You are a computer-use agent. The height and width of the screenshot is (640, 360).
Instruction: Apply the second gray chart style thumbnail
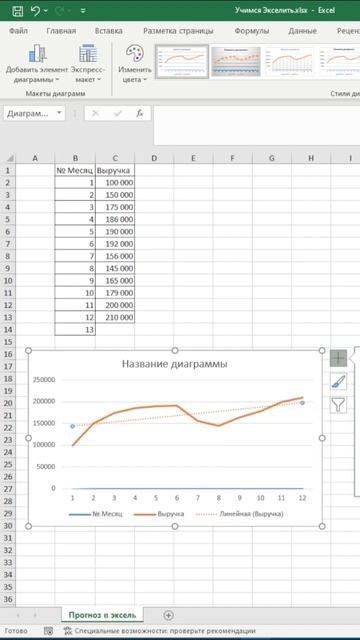(236, 61)
